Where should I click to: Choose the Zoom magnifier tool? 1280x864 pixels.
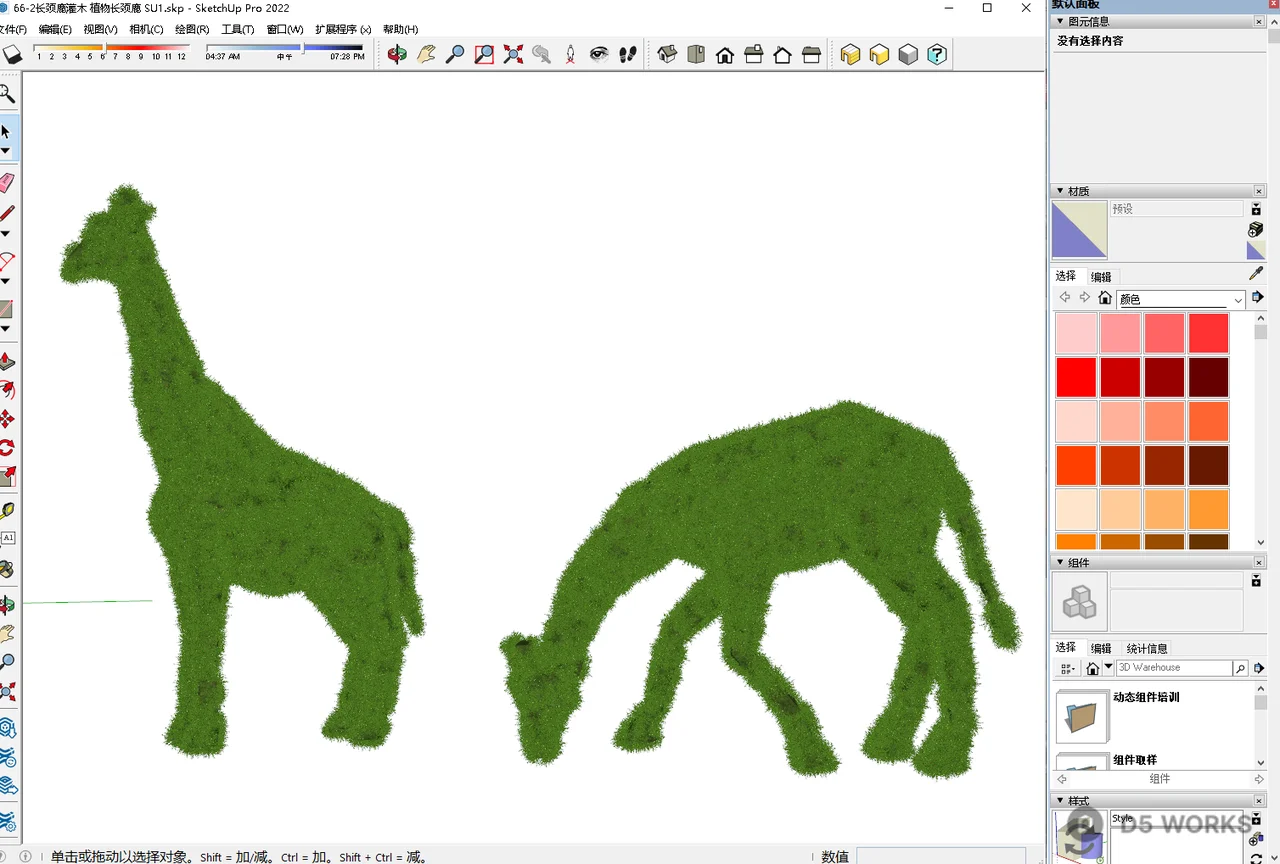click(455, 54)
